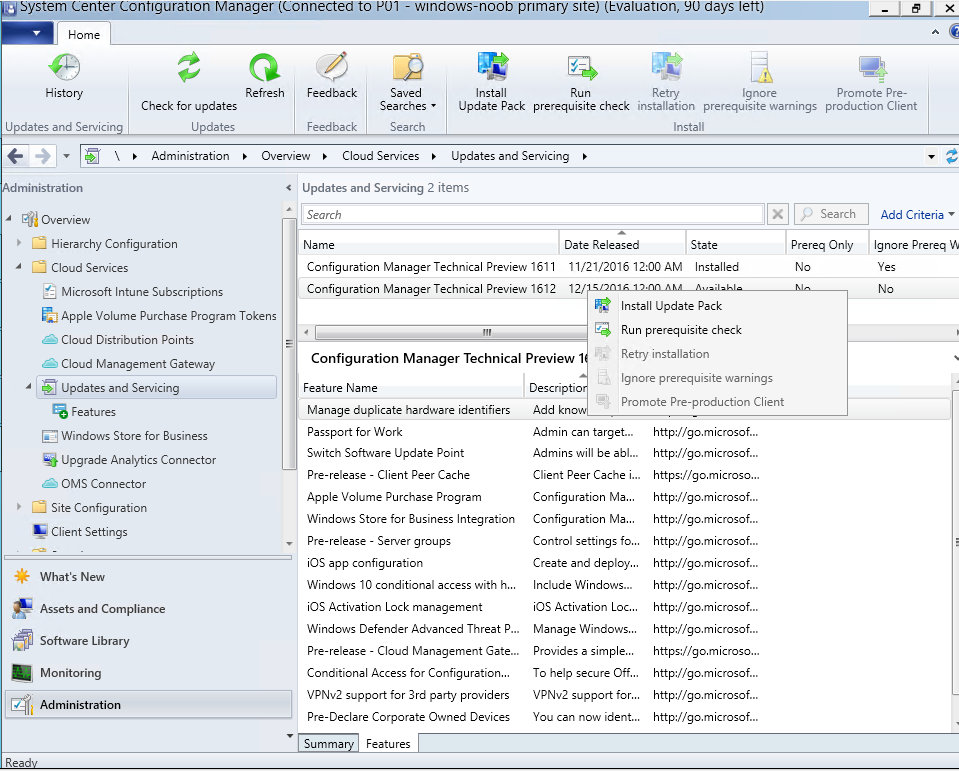The height and width of the screenshot is (771, 959).
Task: Collapse the Cloud Services tree node
Action: 18,267
